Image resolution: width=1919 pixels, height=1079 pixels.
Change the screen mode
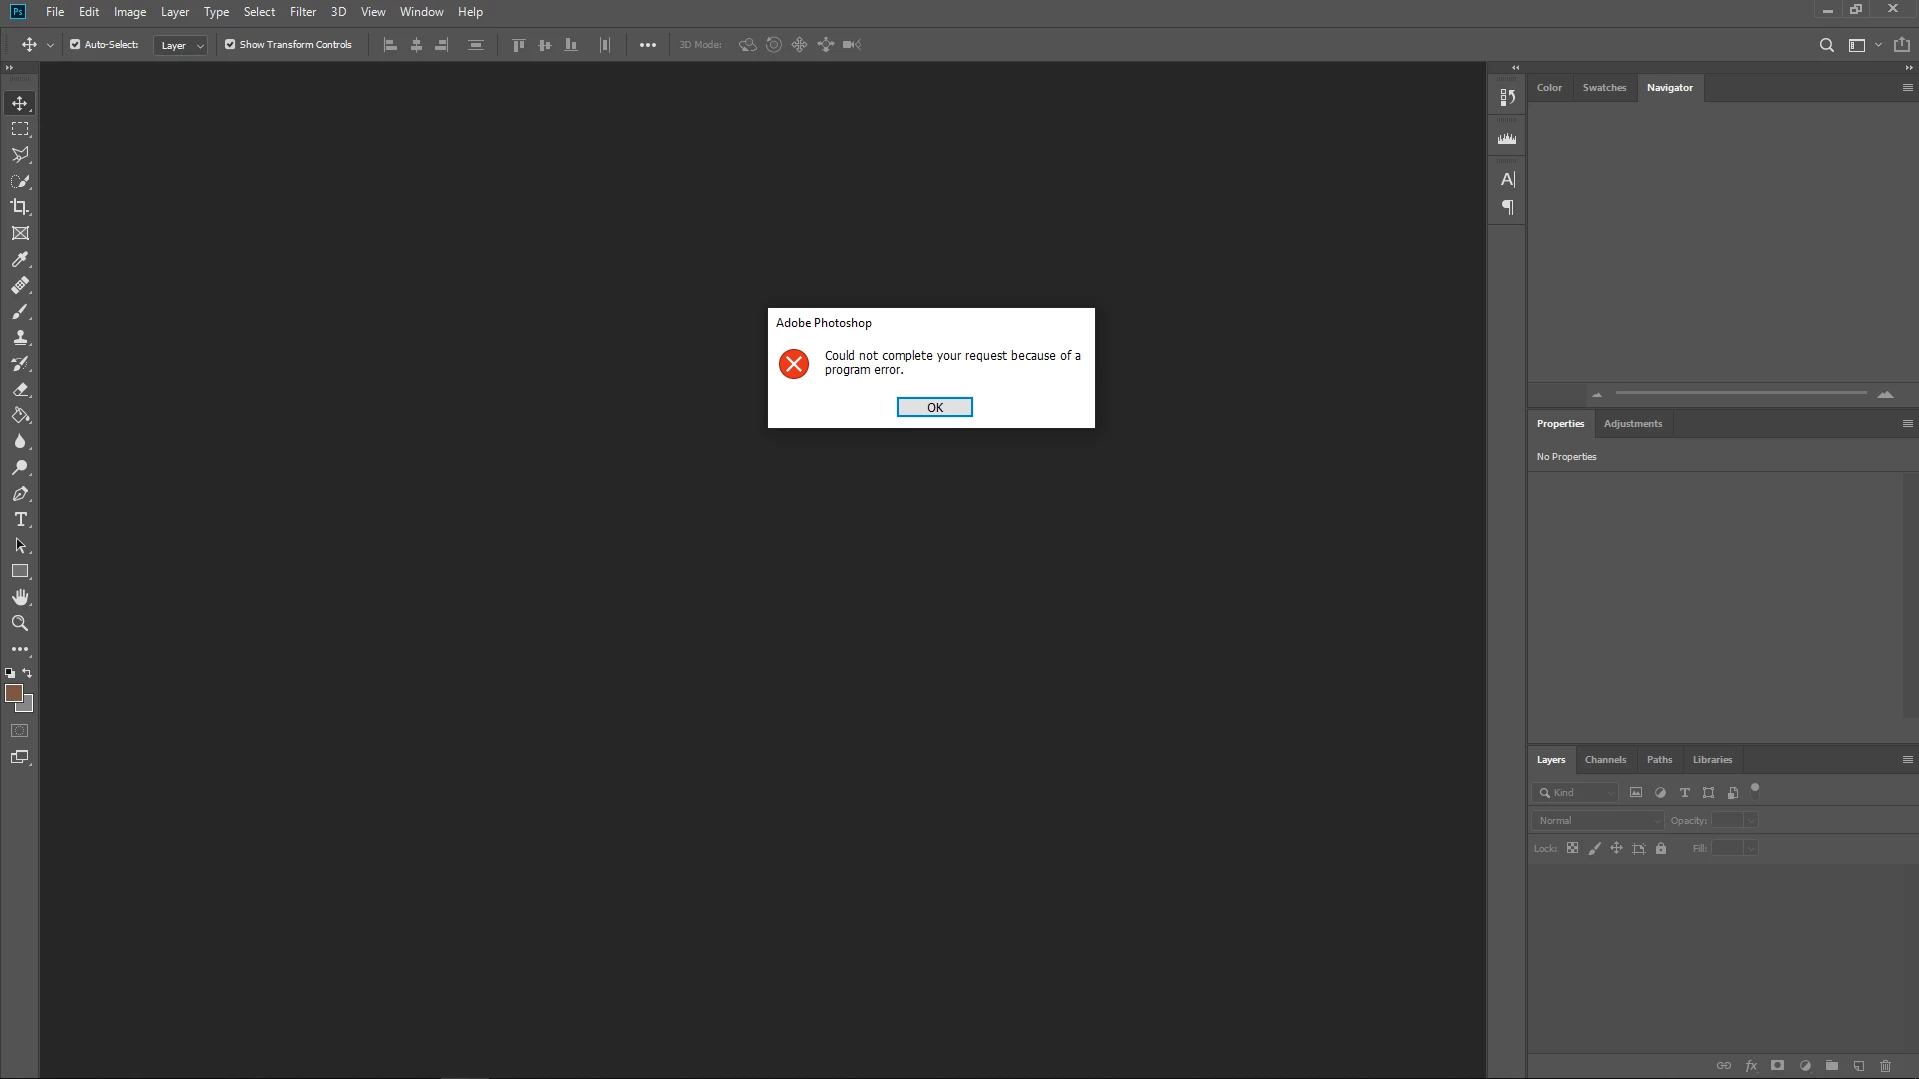tap(20, 757)
